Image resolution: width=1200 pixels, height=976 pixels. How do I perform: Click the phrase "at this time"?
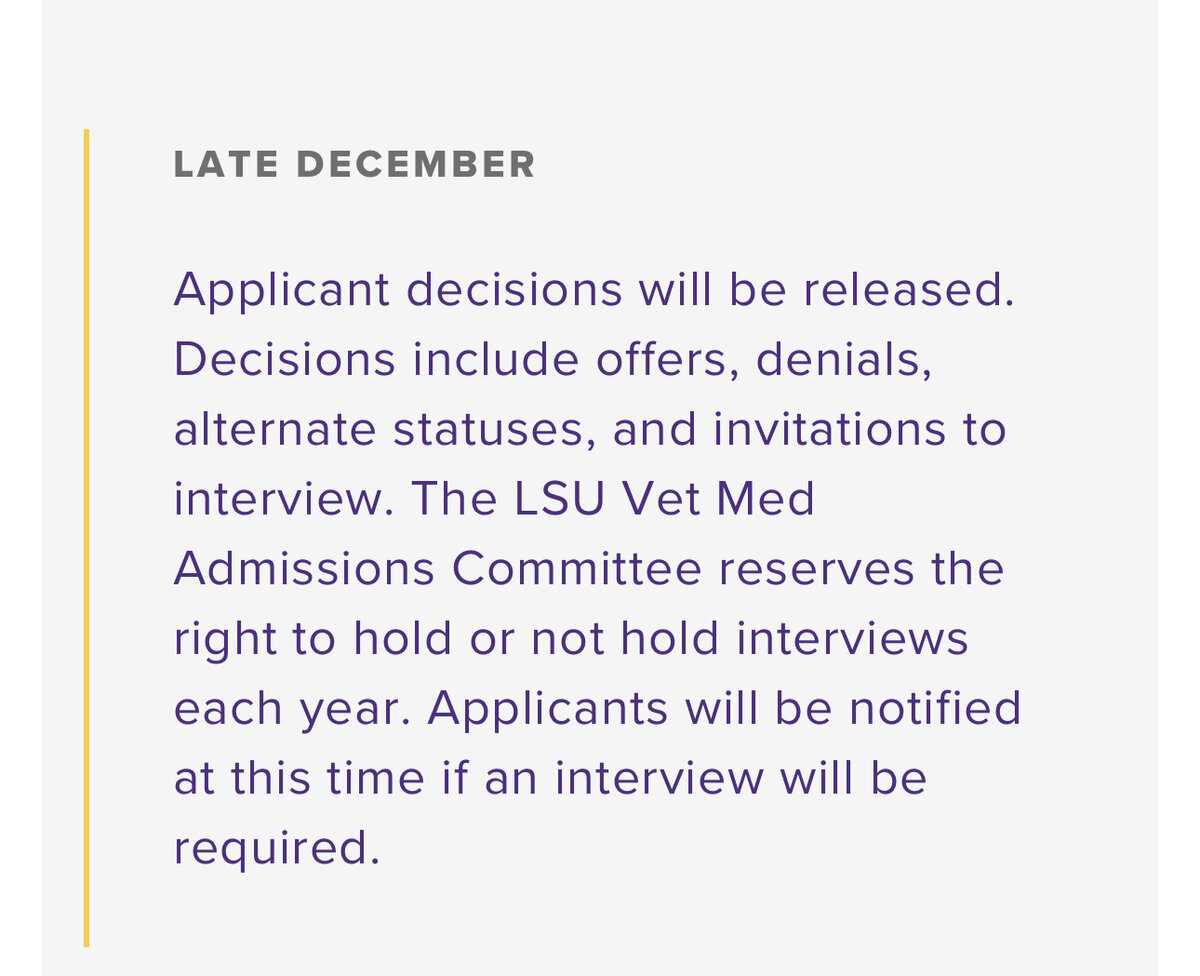pyautogui.click(x=299, y=778)
